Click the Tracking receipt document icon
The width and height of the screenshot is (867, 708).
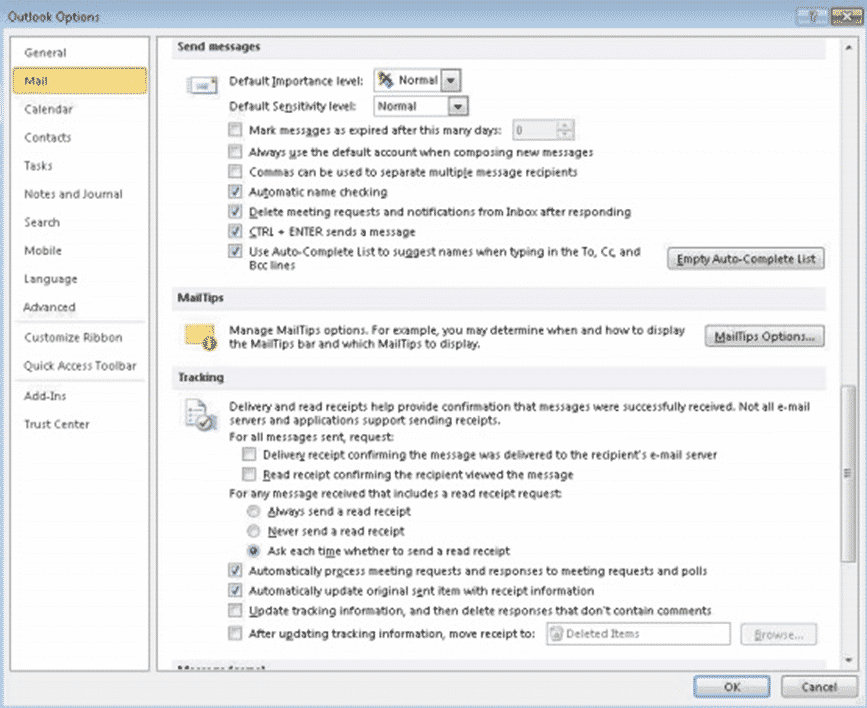coord(201,414)
